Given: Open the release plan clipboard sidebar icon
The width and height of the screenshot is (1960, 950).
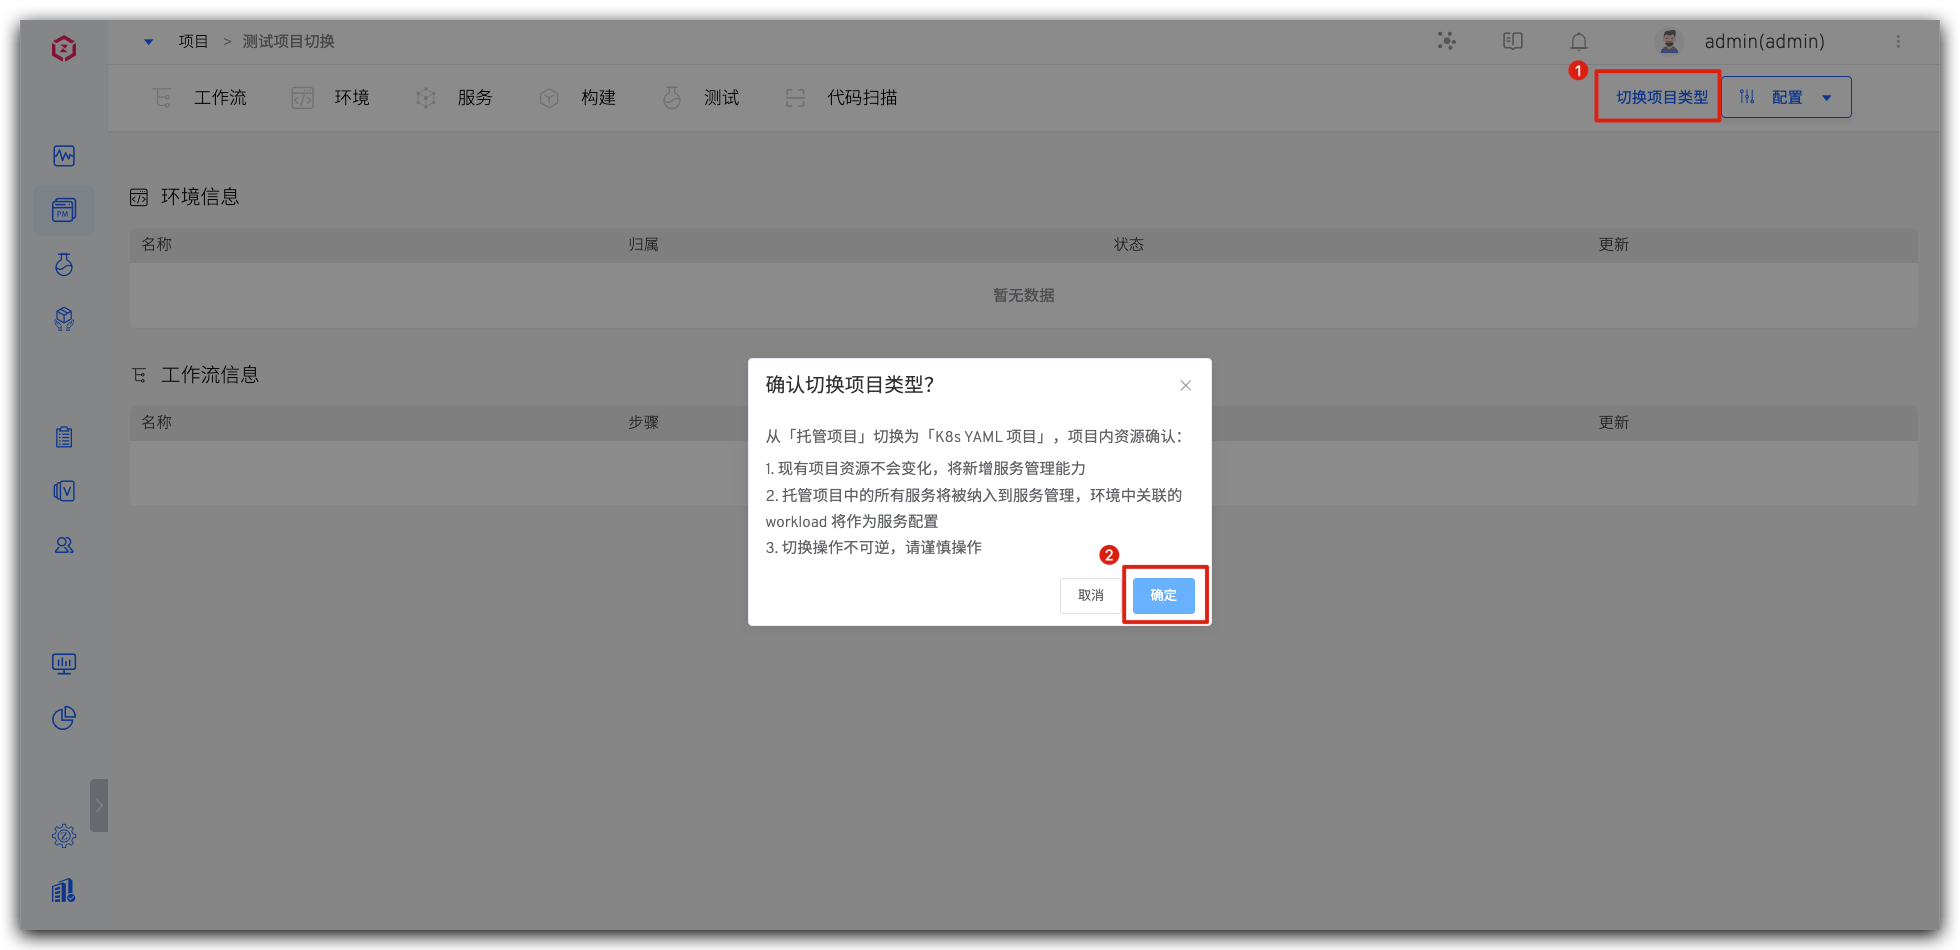Looking at the screenshot, I should pyautogui.click(x=63, y=436).
